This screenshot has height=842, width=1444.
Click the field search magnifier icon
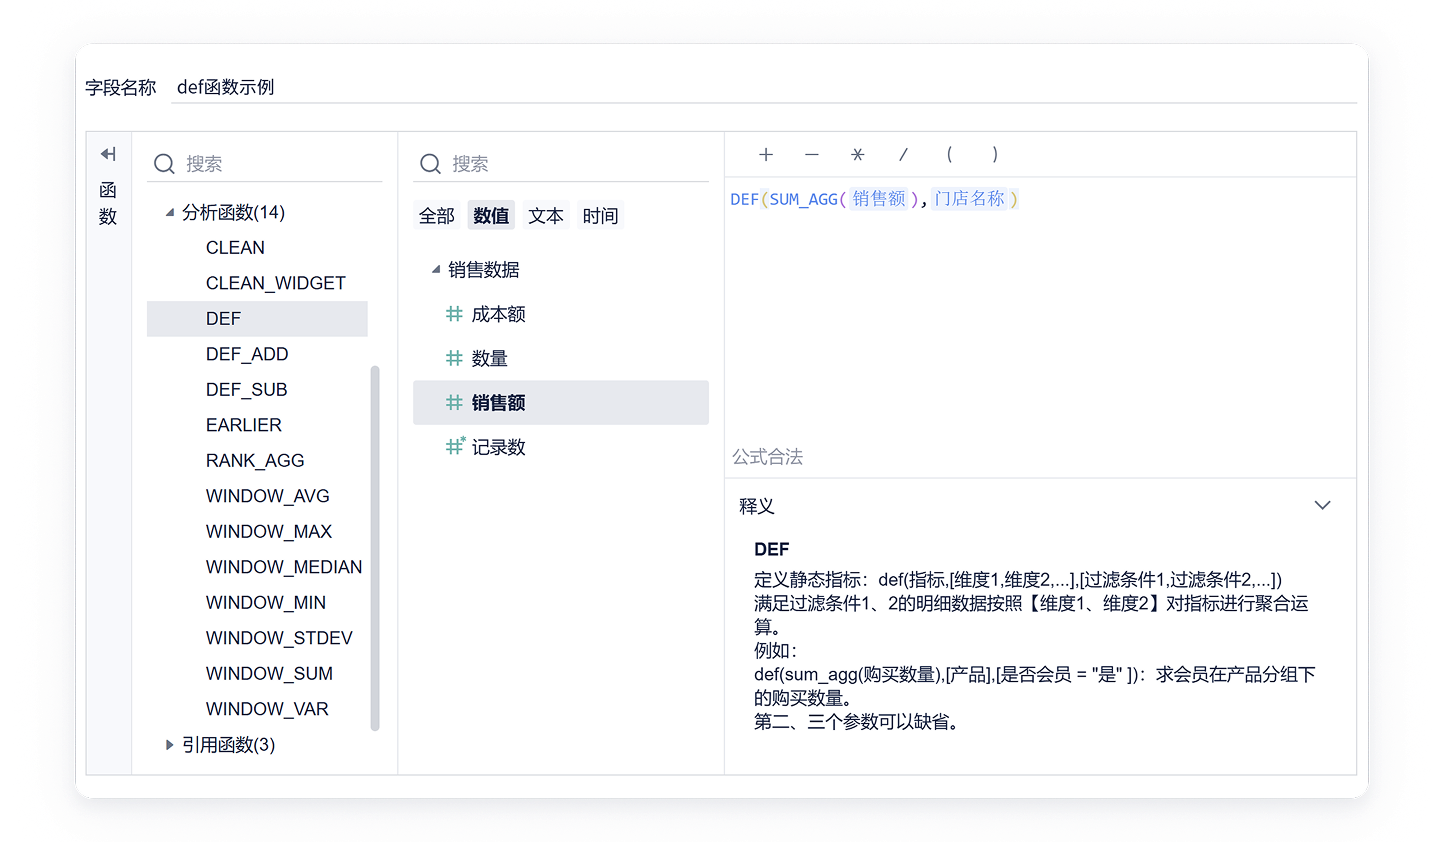(430, 164)
